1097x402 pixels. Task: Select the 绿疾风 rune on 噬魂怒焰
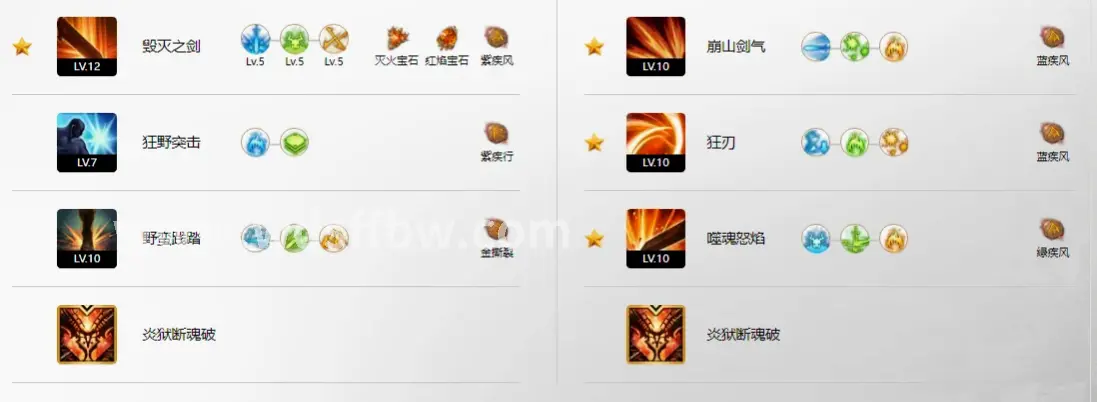pyautogui.click(x=1052, y=229)
